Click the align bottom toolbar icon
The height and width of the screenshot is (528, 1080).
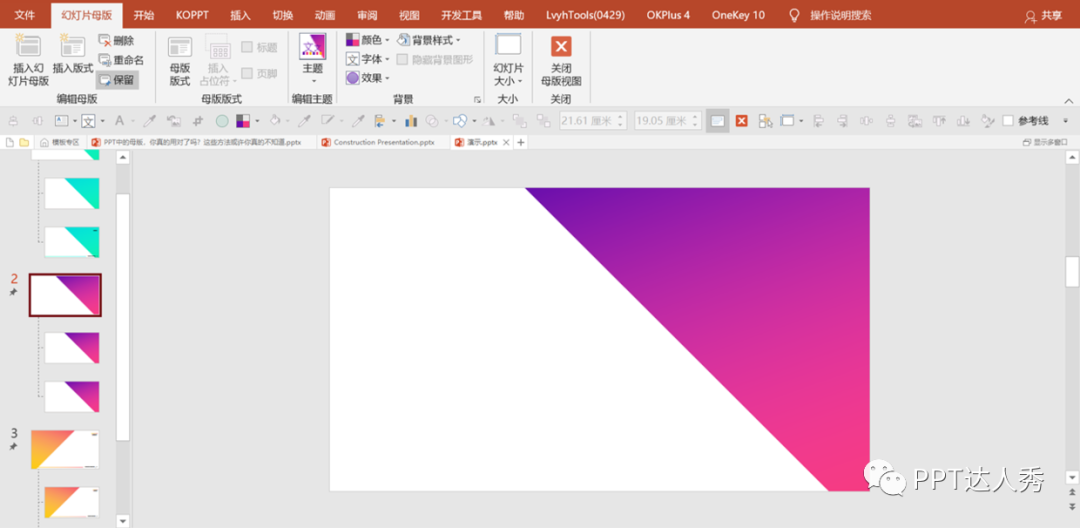click(964, 121)
